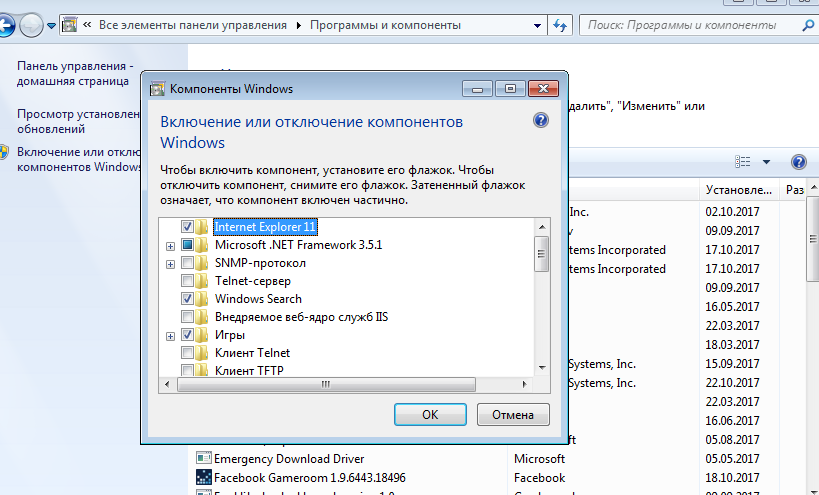Click the forward navigation arrow
The image size is (819, 495).
31,25
